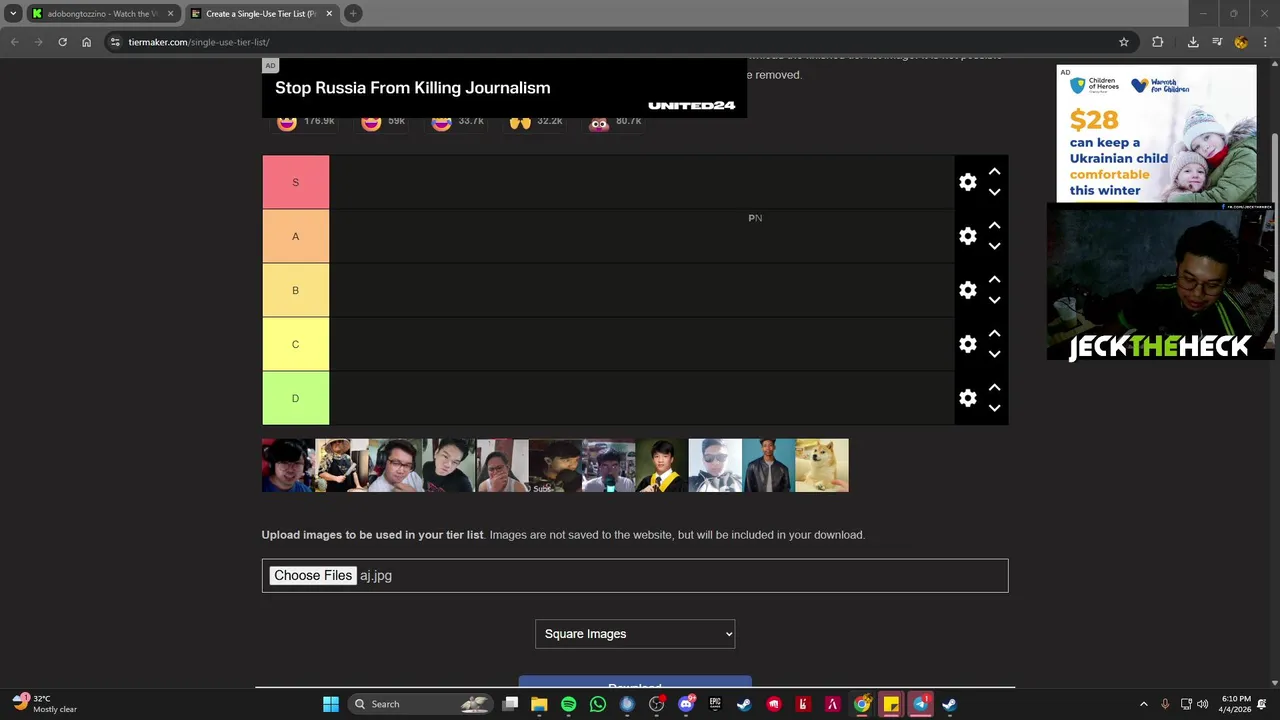Click the orange A tier label

[x=295, y=236]
